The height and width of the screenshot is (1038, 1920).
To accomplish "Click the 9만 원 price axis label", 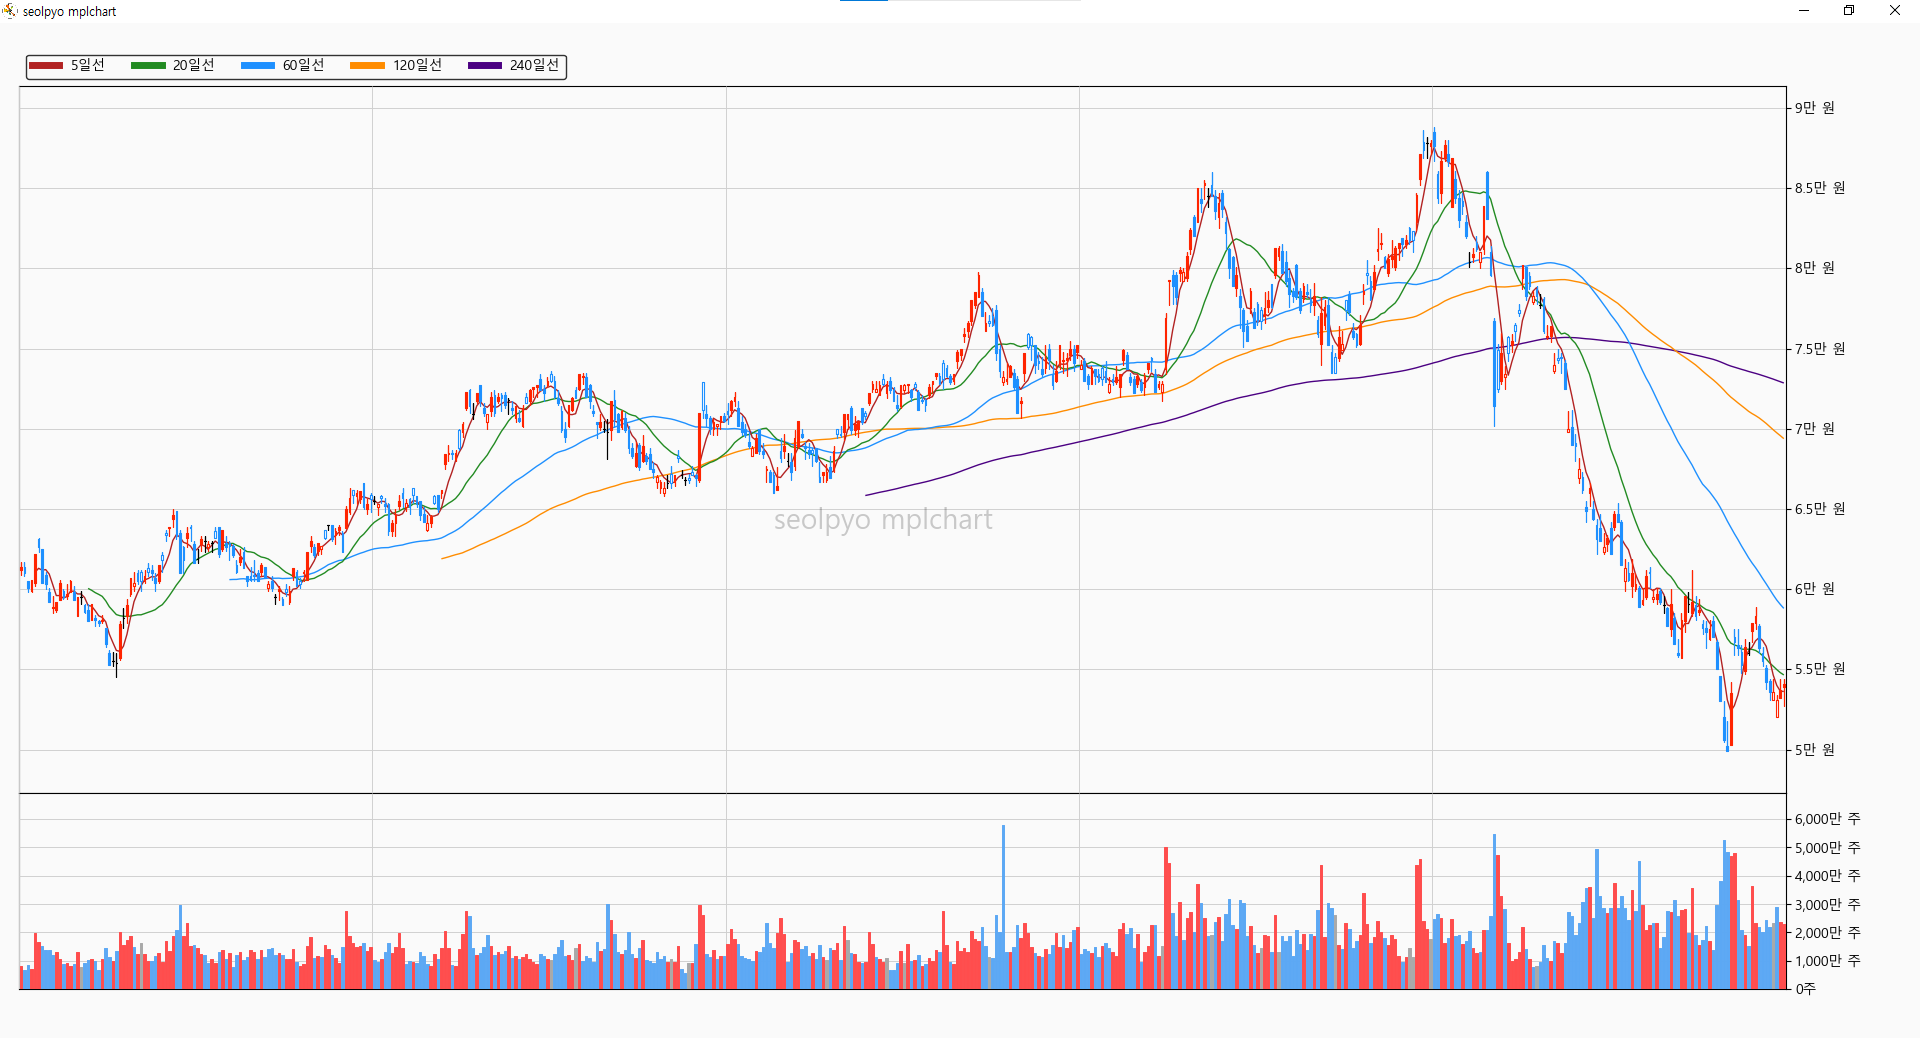I will pos(1814,108).
